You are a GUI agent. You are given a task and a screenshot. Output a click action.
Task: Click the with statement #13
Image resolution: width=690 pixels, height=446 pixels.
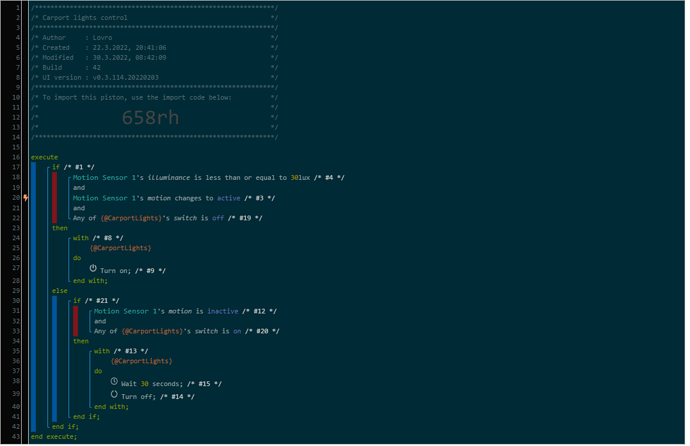click(x=121, y=351)
